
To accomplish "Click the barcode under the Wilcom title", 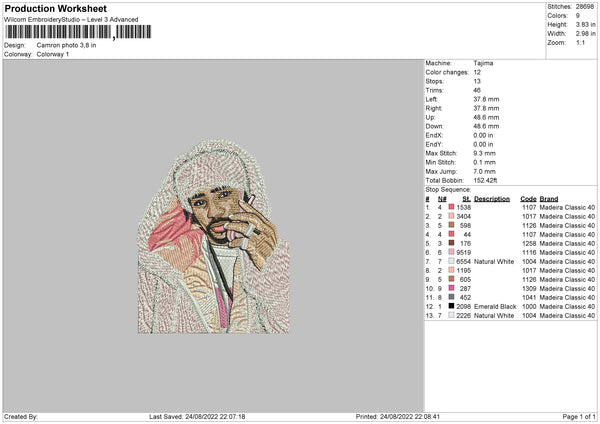I will [x=78, y=32].
